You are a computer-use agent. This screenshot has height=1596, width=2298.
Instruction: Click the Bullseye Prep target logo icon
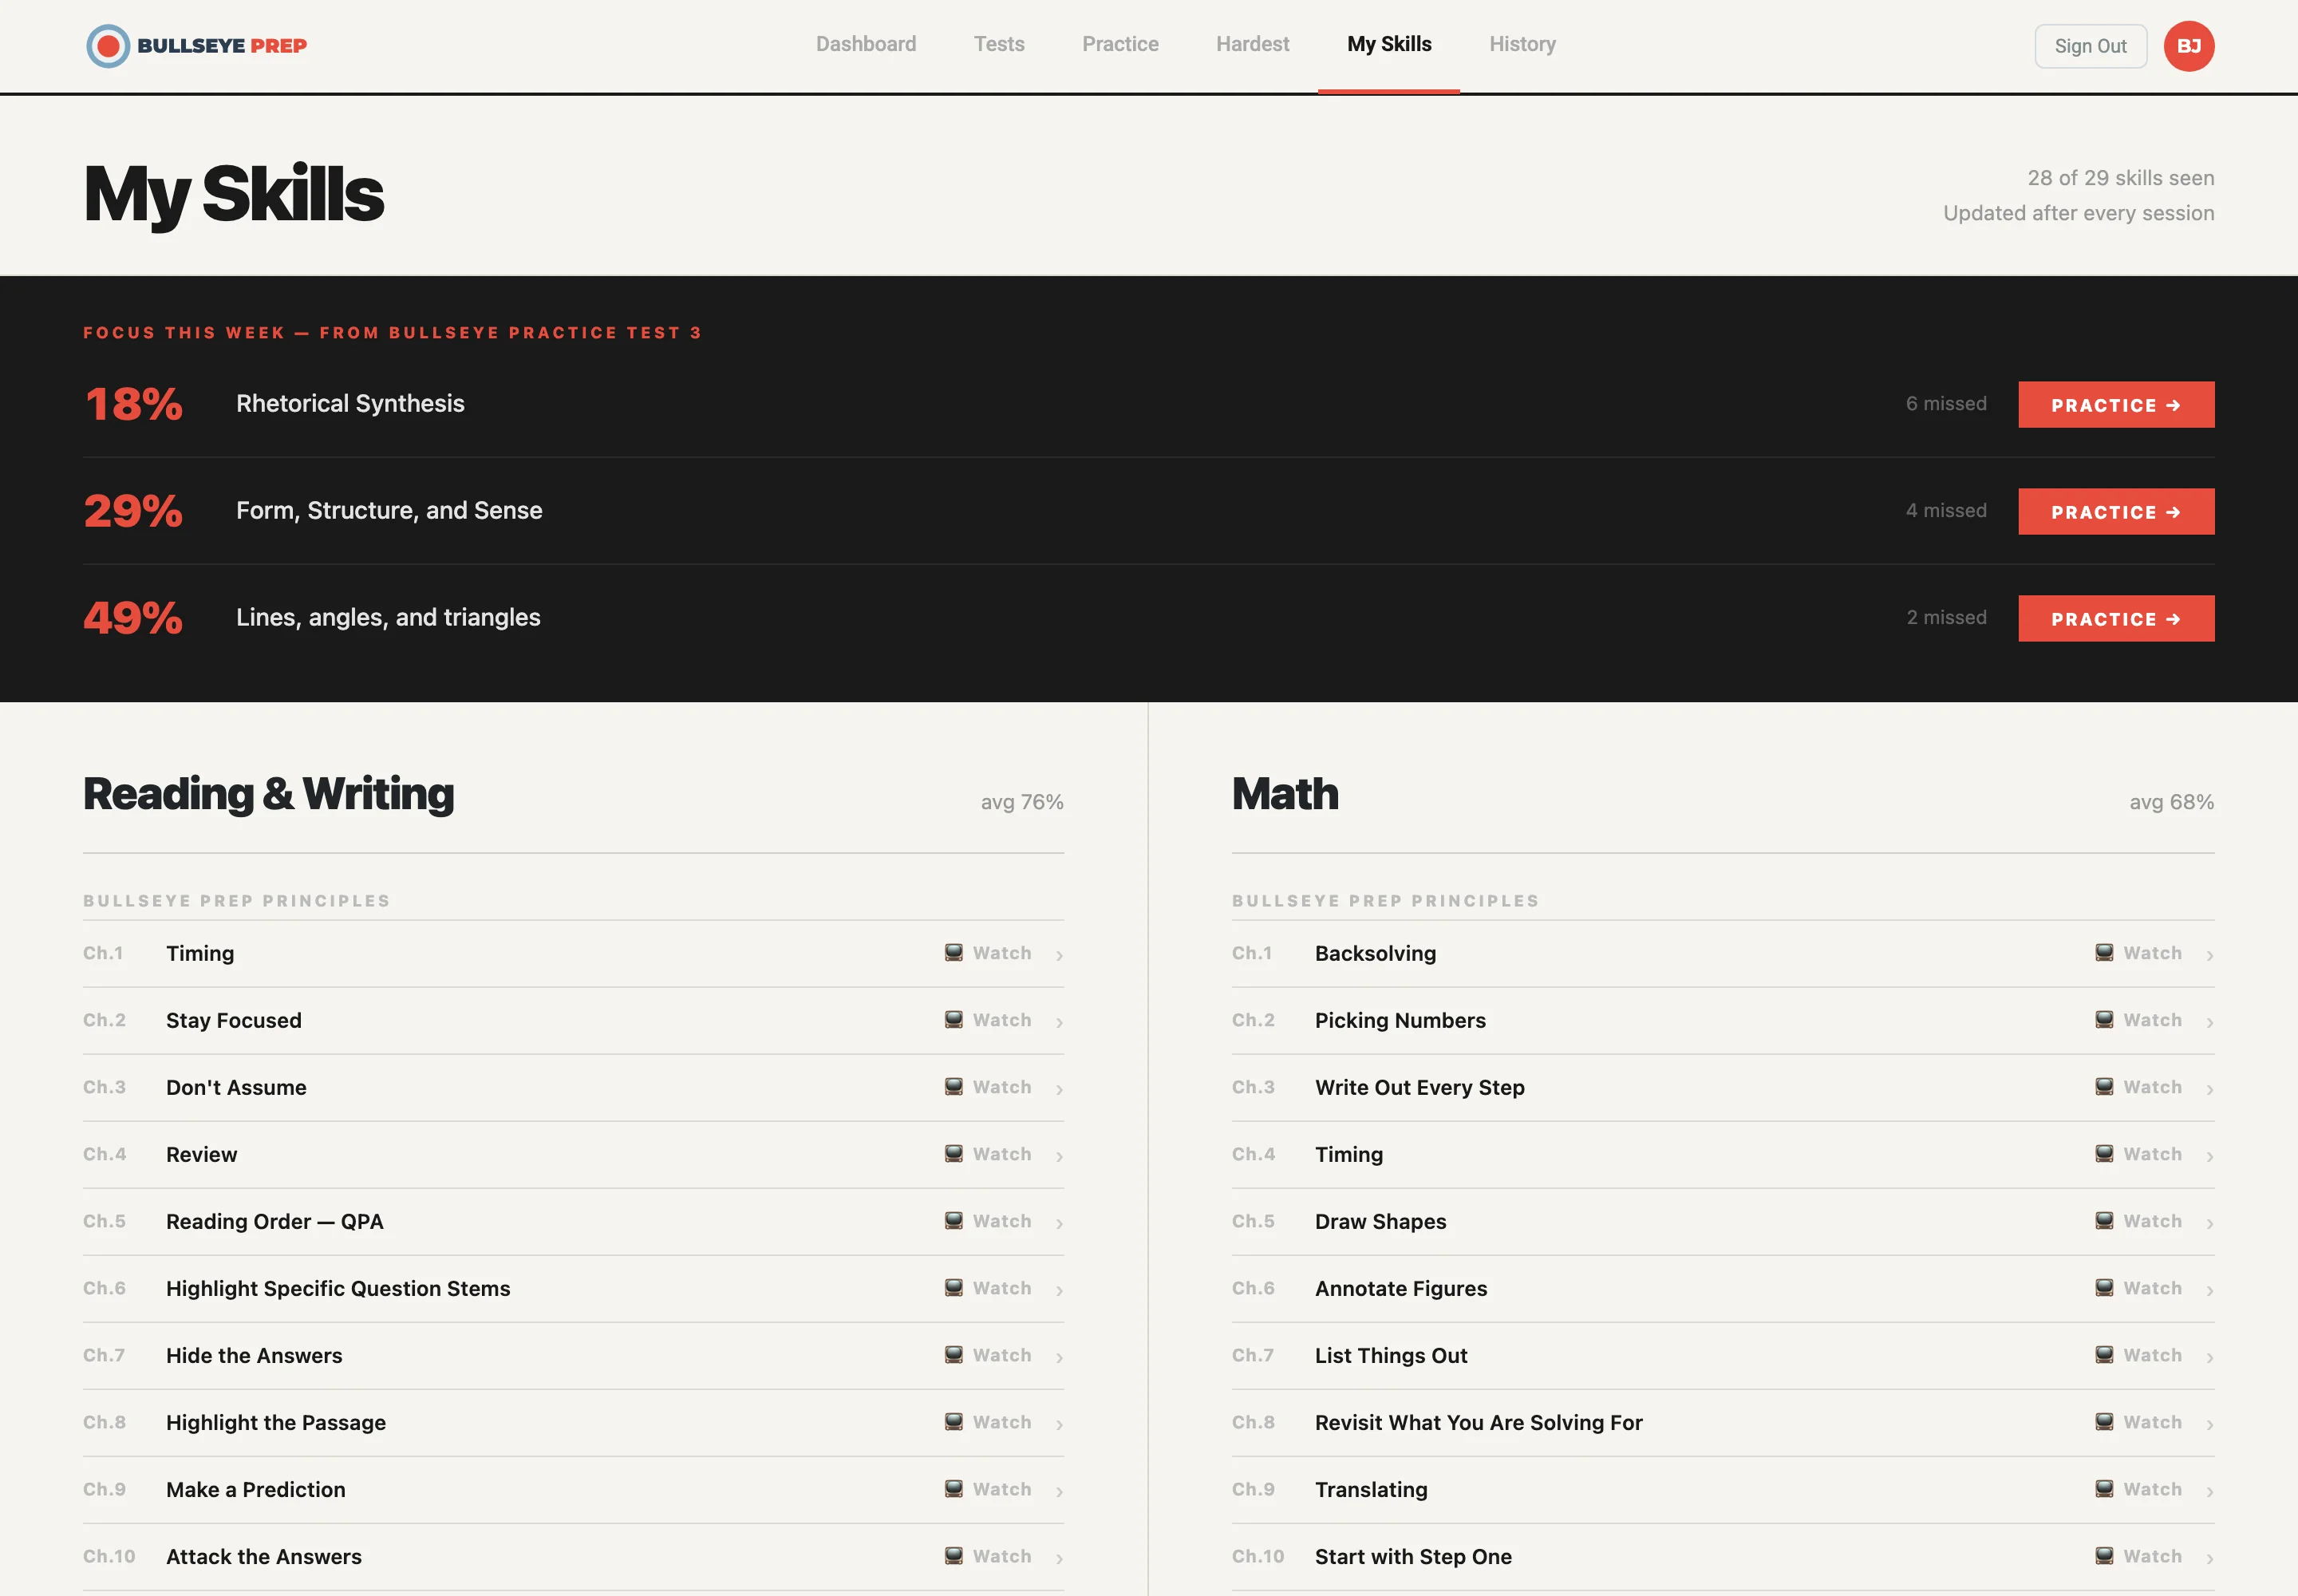108,46
